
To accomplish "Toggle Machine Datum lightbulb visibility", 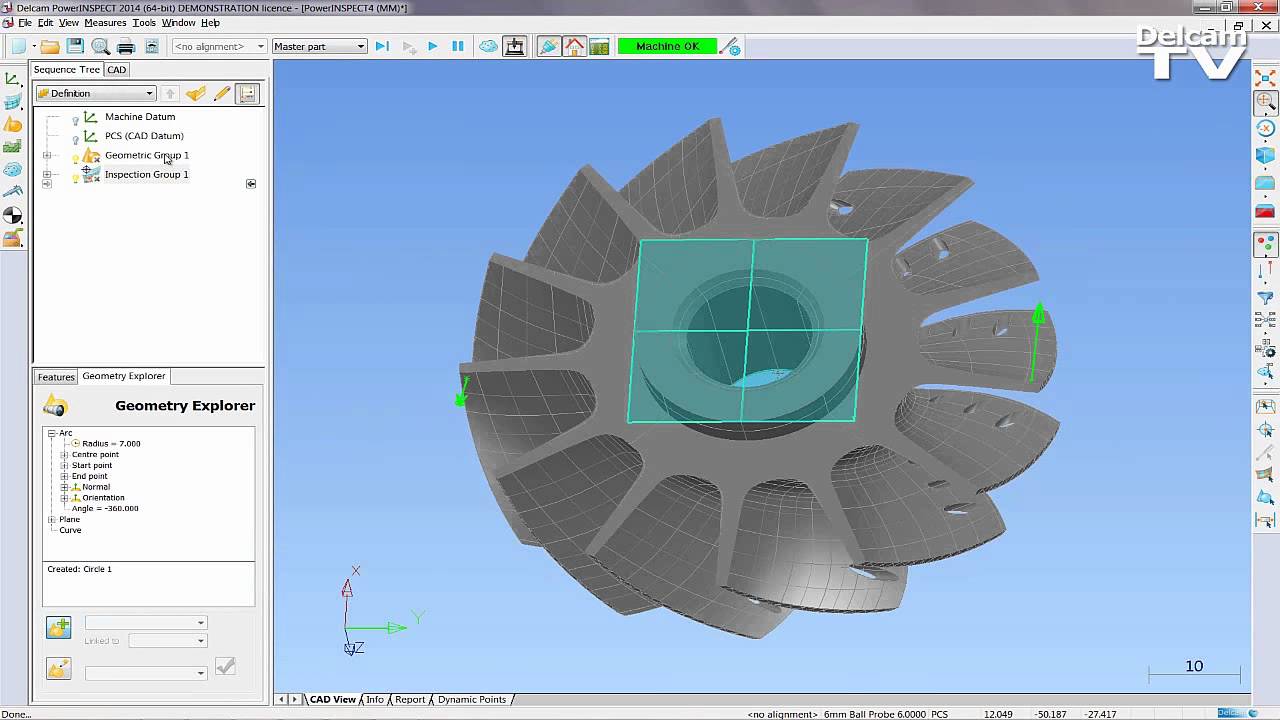I will pos(75,119).
